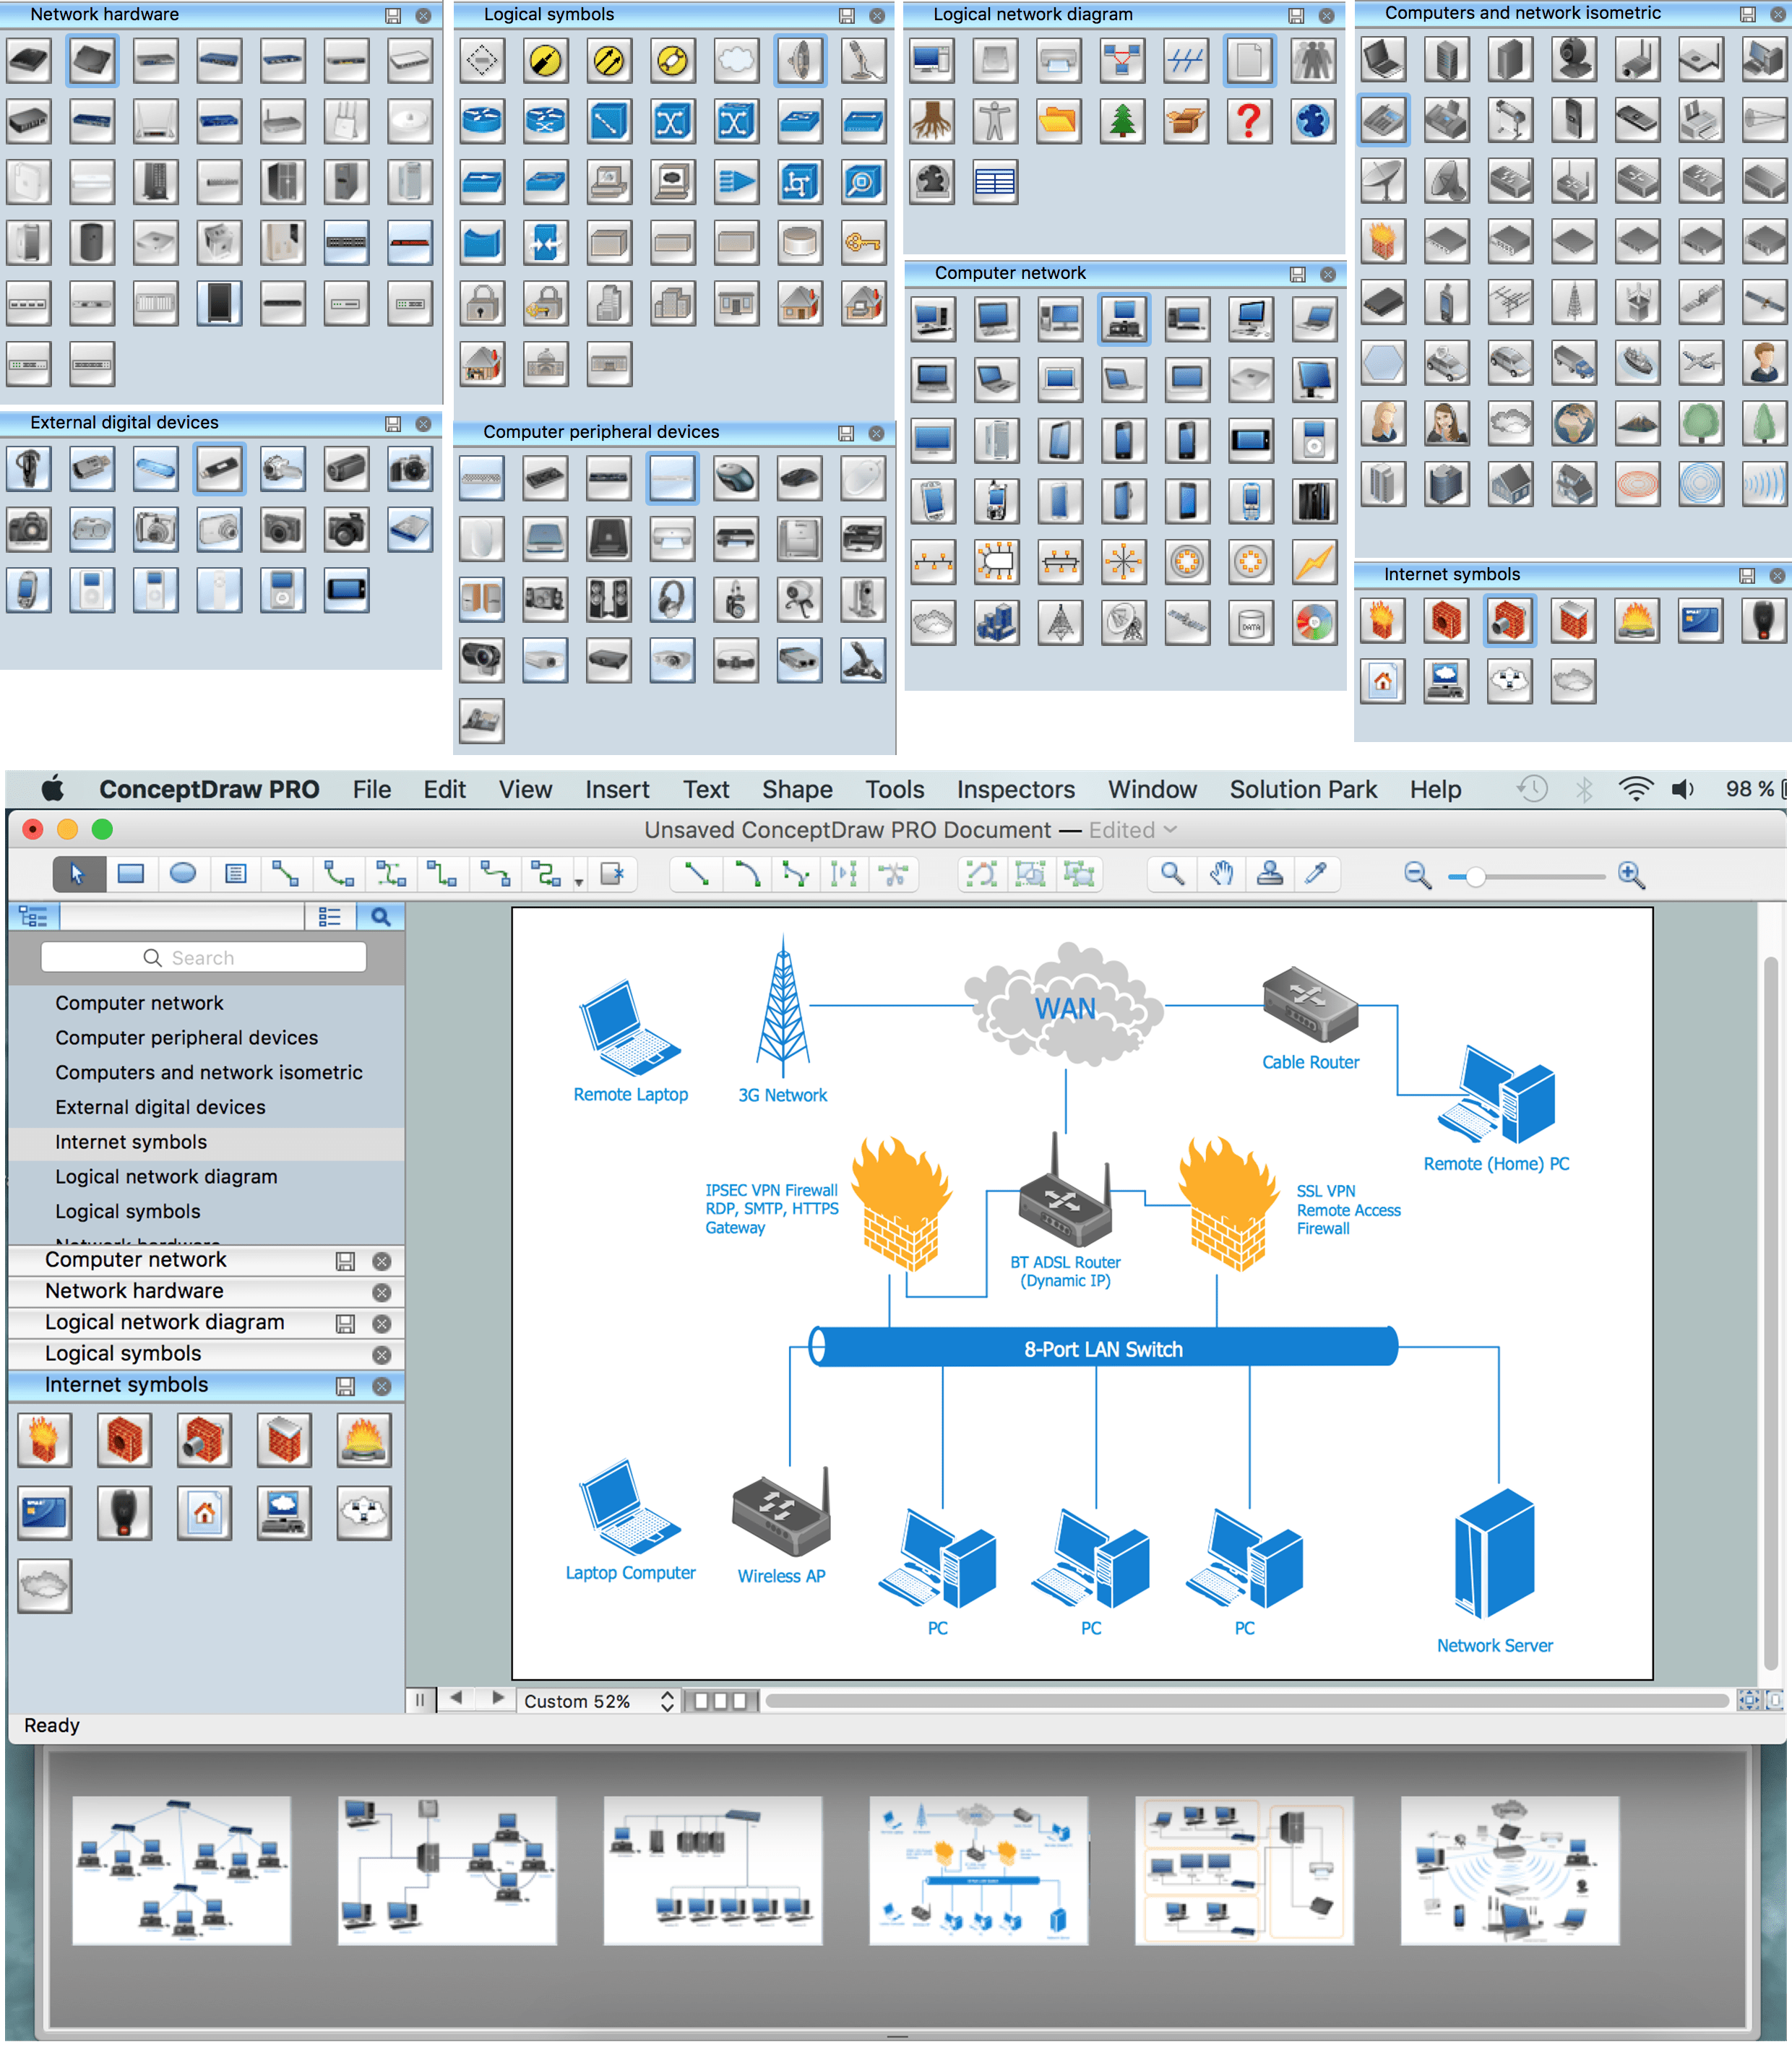Adjust the zoom slider handle
This screenshot has height=2047, width=1792.
[1475, 876]
